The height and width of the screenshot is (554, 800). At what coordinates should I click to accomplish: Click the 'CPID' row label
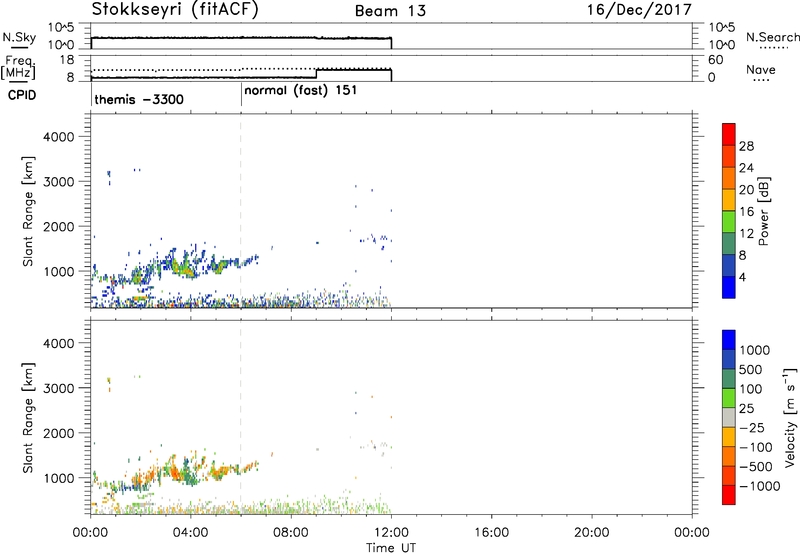[22, 95]
